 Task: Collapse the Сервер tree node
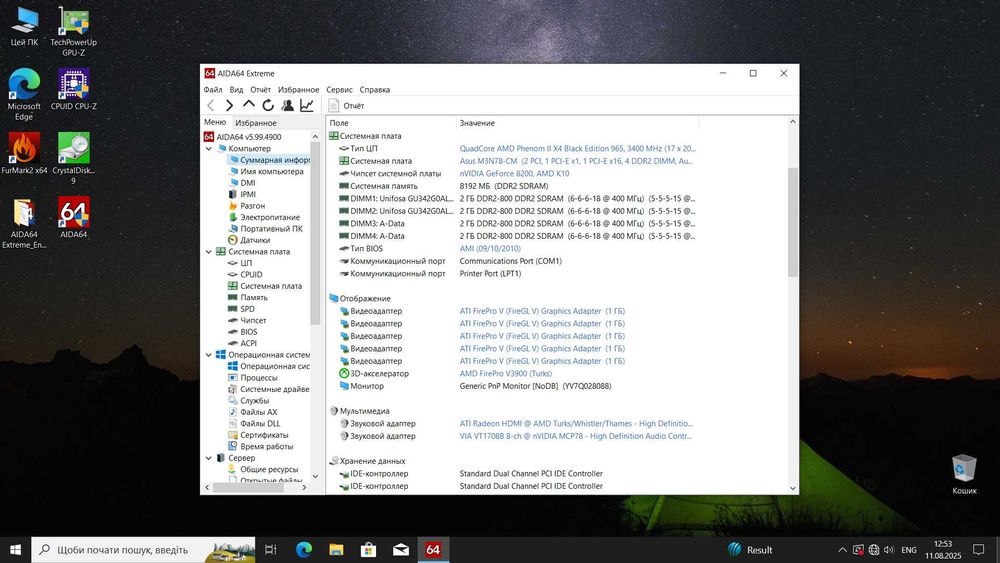click(209, 458)
